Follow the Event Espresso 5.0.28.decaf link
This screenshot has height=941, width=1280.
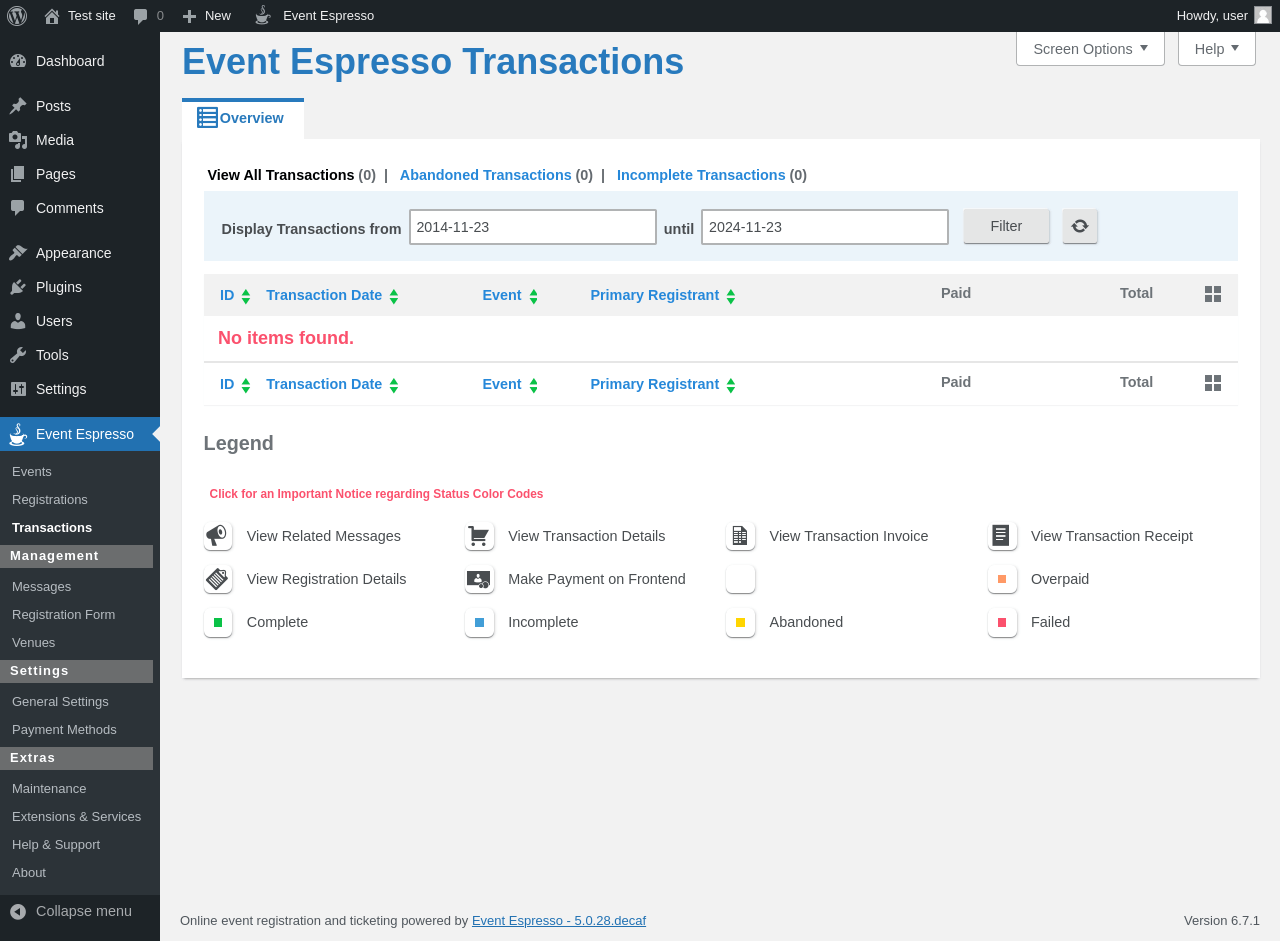[x=559, y=920]
